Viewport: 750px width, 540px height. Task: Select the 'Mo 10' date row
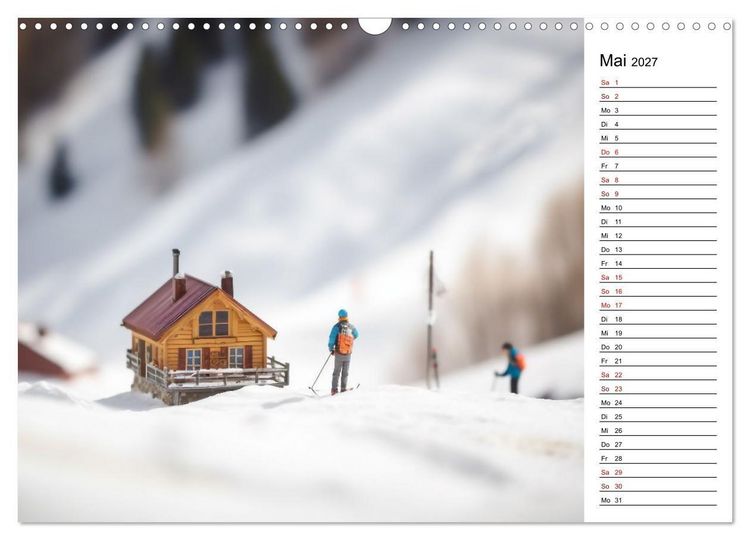point(658,208)
